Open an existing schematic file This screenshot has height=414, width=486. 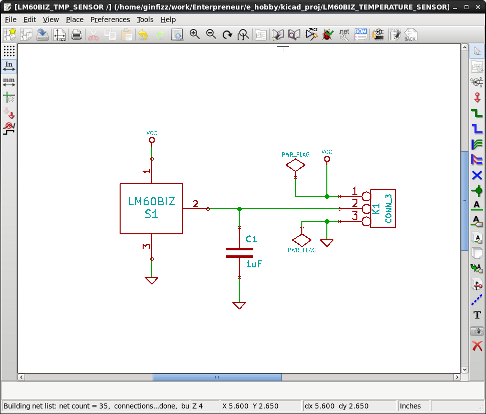(x=26, y=34)
